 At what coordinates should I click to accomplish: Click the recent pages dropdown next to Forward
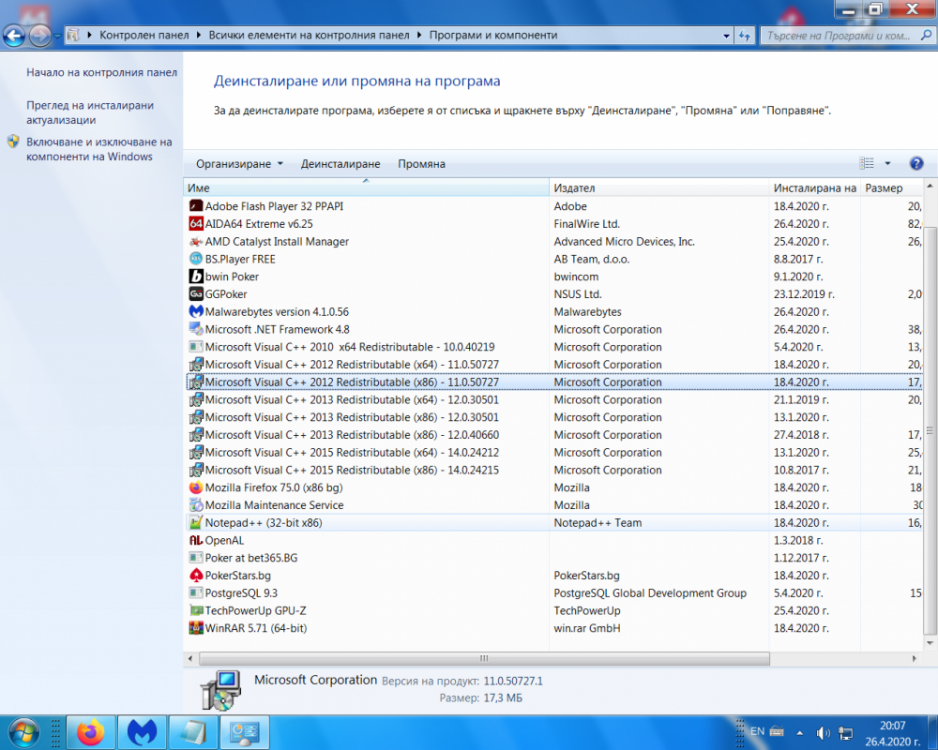coord(57,36)
